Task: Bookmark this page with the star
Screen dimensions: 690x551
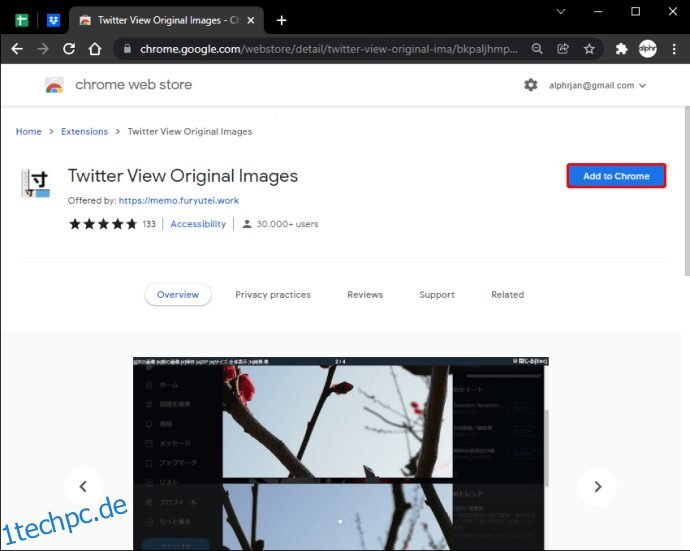Action: coord(589,49)
